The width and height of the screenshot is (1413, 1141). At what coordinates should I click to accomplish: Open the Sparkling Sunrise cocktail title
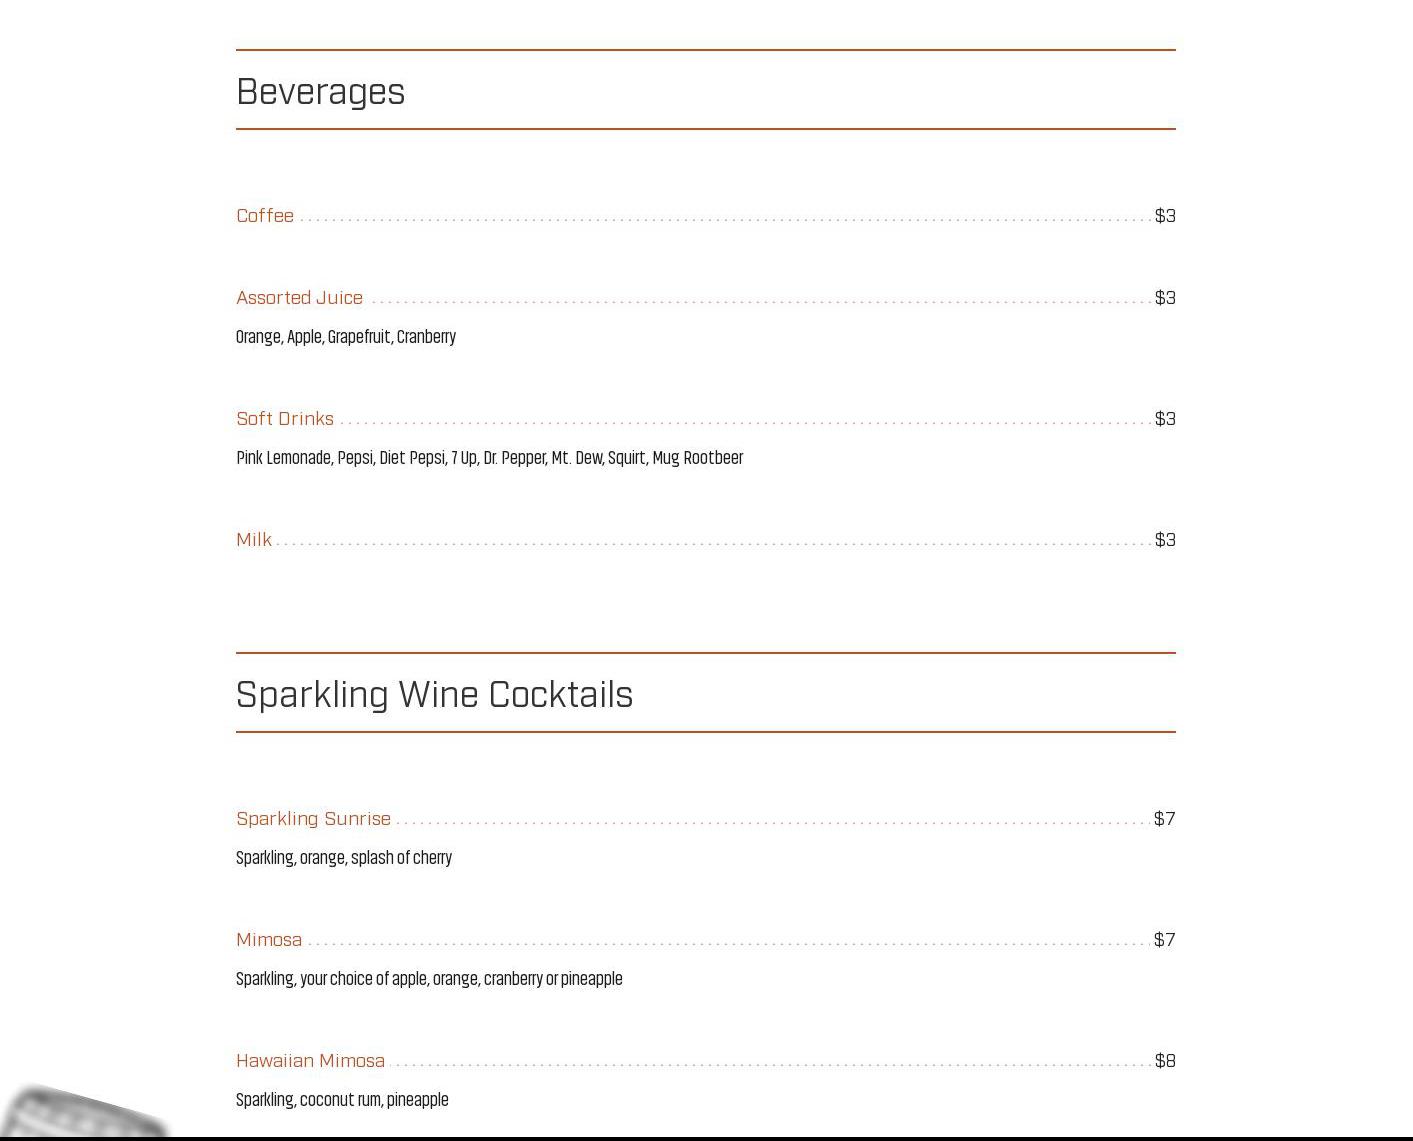pos(313,819)
